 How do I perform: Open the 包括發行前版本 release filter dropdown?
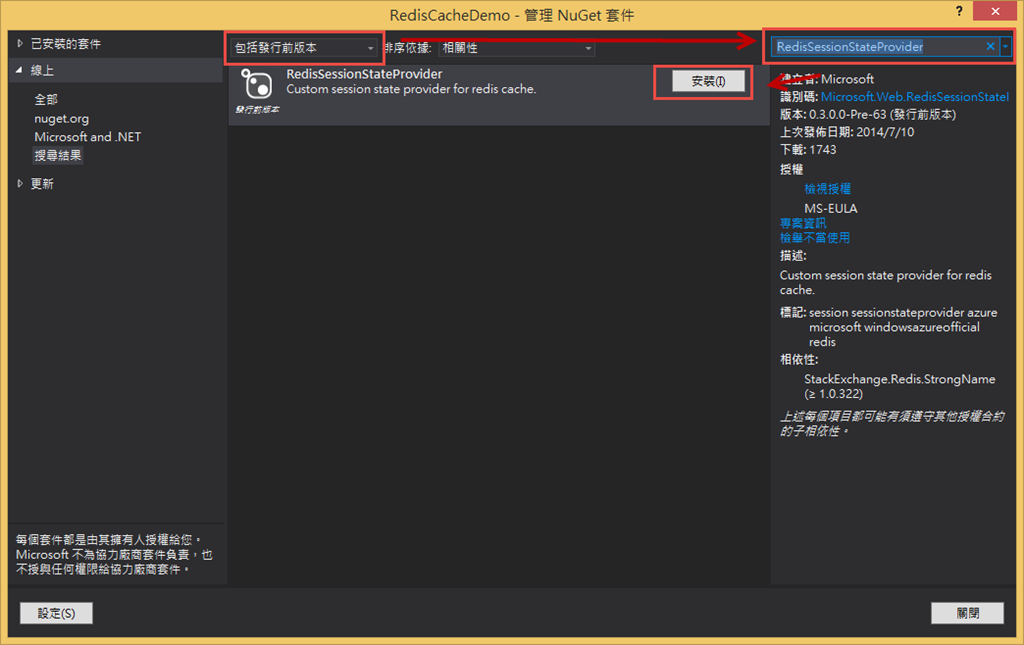click(x=304, y=48)
